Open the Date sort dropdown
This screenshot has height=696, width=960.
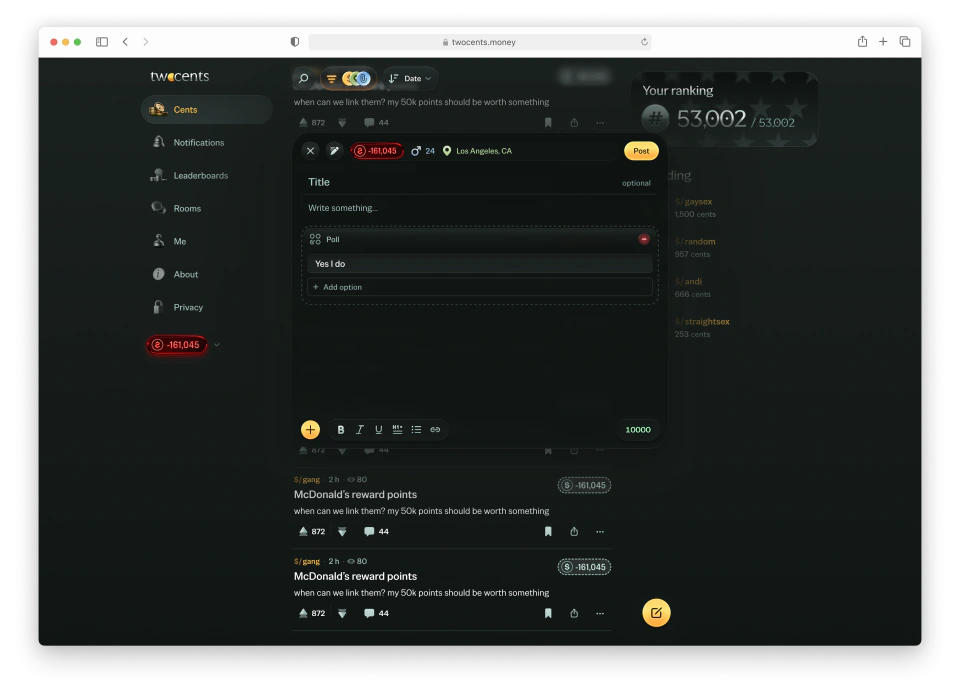point(408,77)
